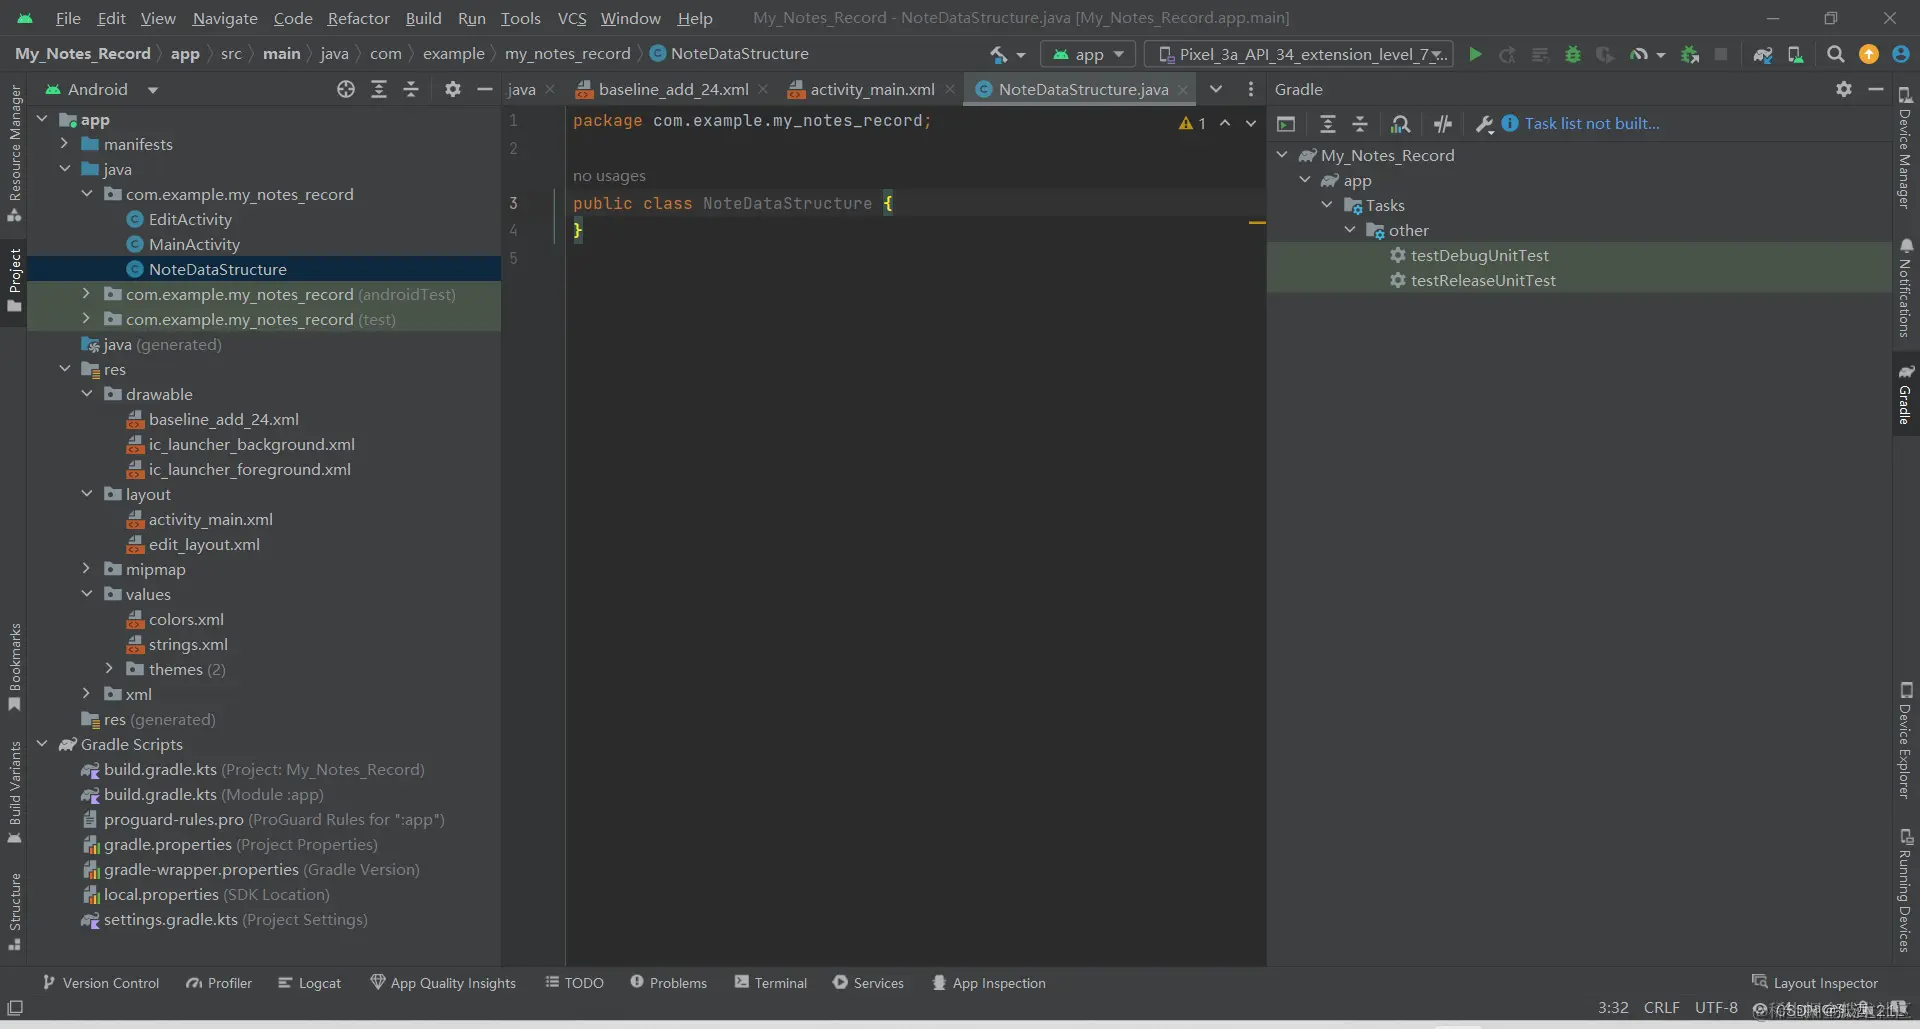The image size is (1920, 1029).
Task: Jump to next highlighted error arrow
Action: click(1251, 123)
